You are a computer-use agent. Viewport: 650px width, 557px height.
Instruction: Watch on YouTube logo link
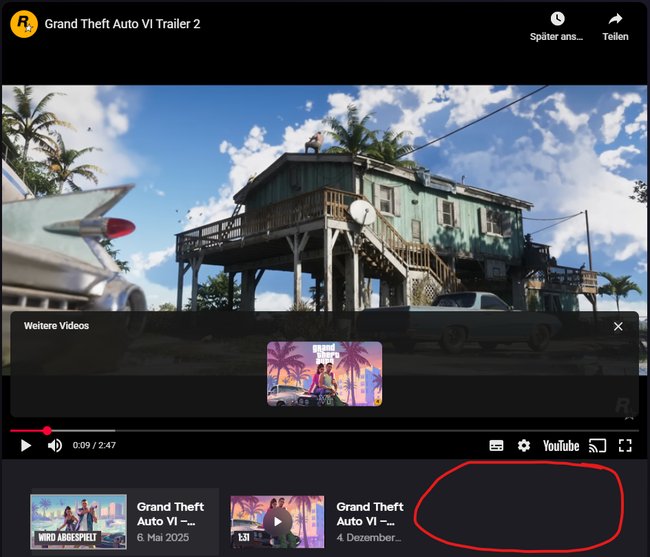[561, 446]
